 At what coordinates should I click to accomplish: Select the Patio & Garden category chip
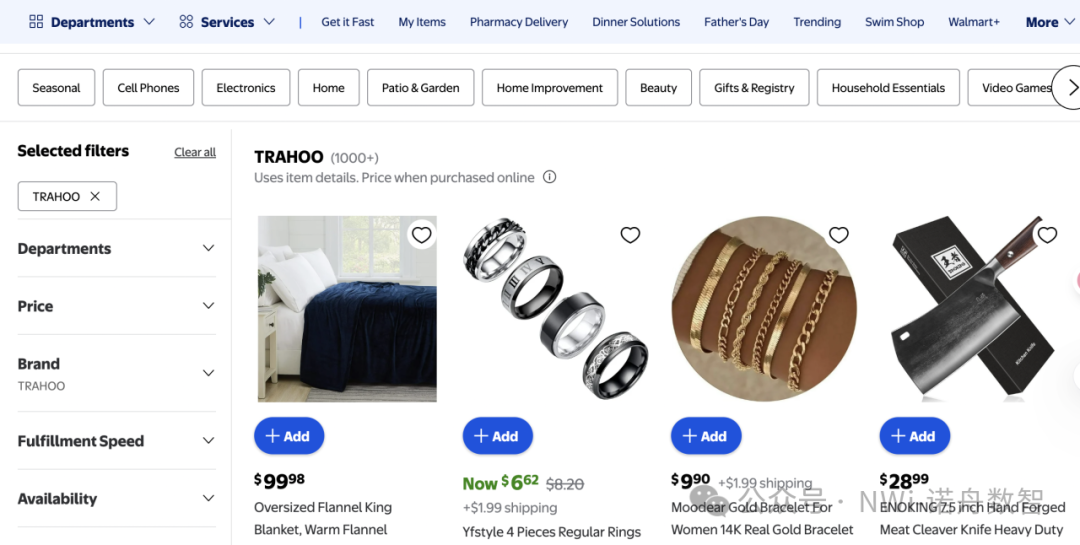point(420,88)
